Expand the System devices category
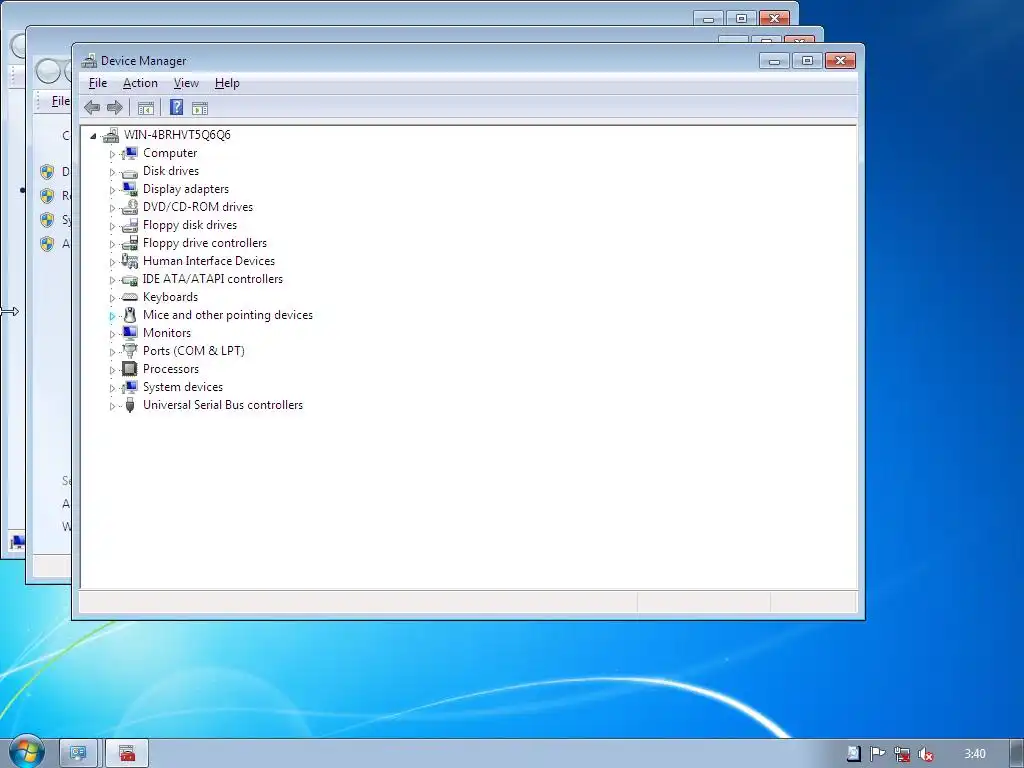Image resolution: width=1024 pixels, height=768 pixels. tap(112, 388)
